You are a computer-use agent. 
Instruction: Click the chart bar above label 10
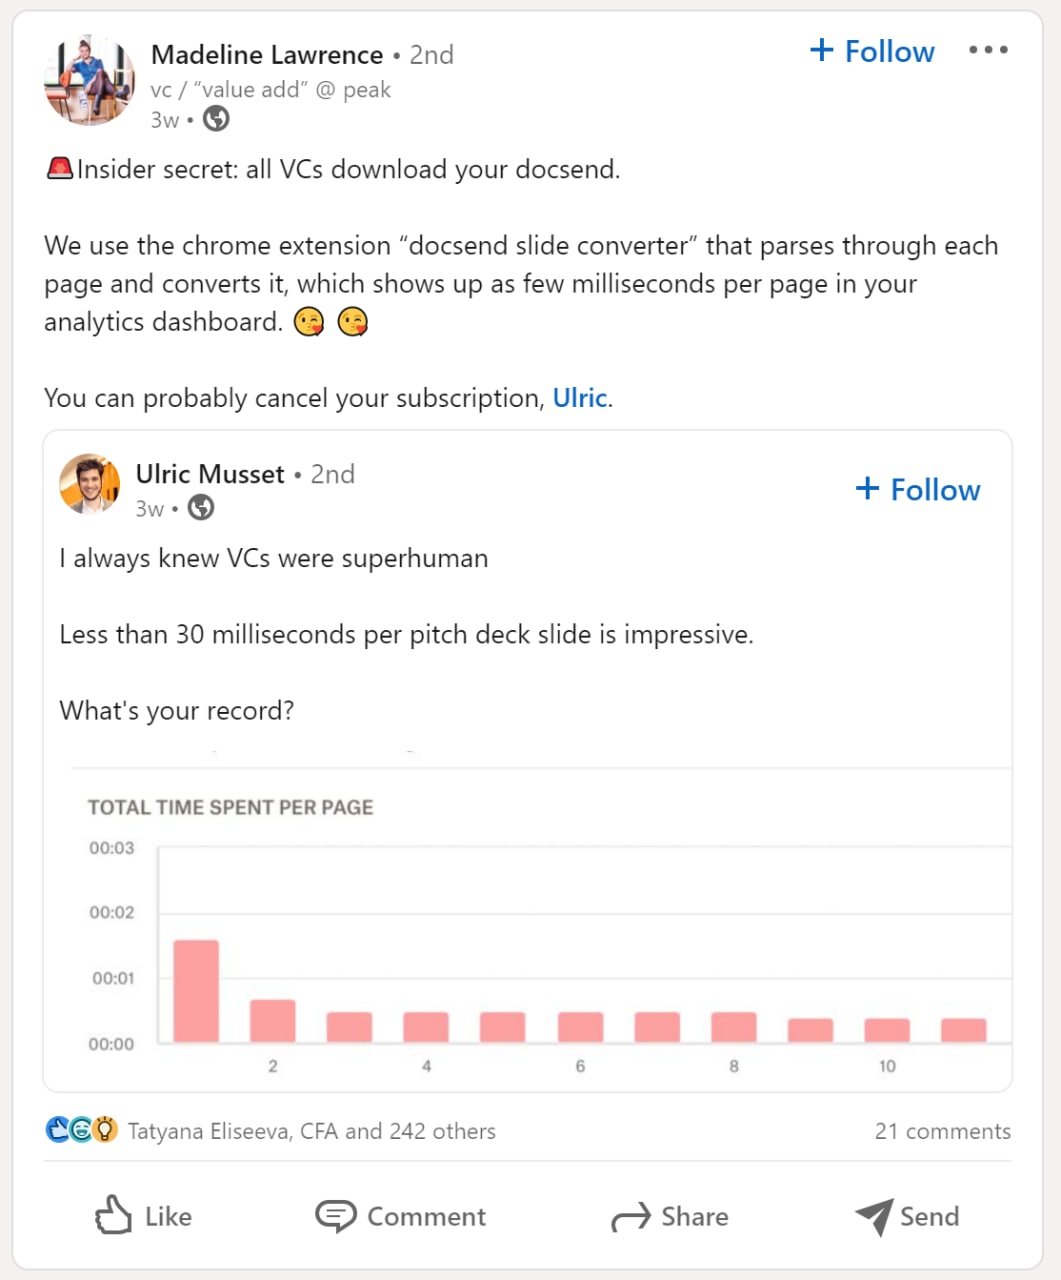tap(887, 1030)
